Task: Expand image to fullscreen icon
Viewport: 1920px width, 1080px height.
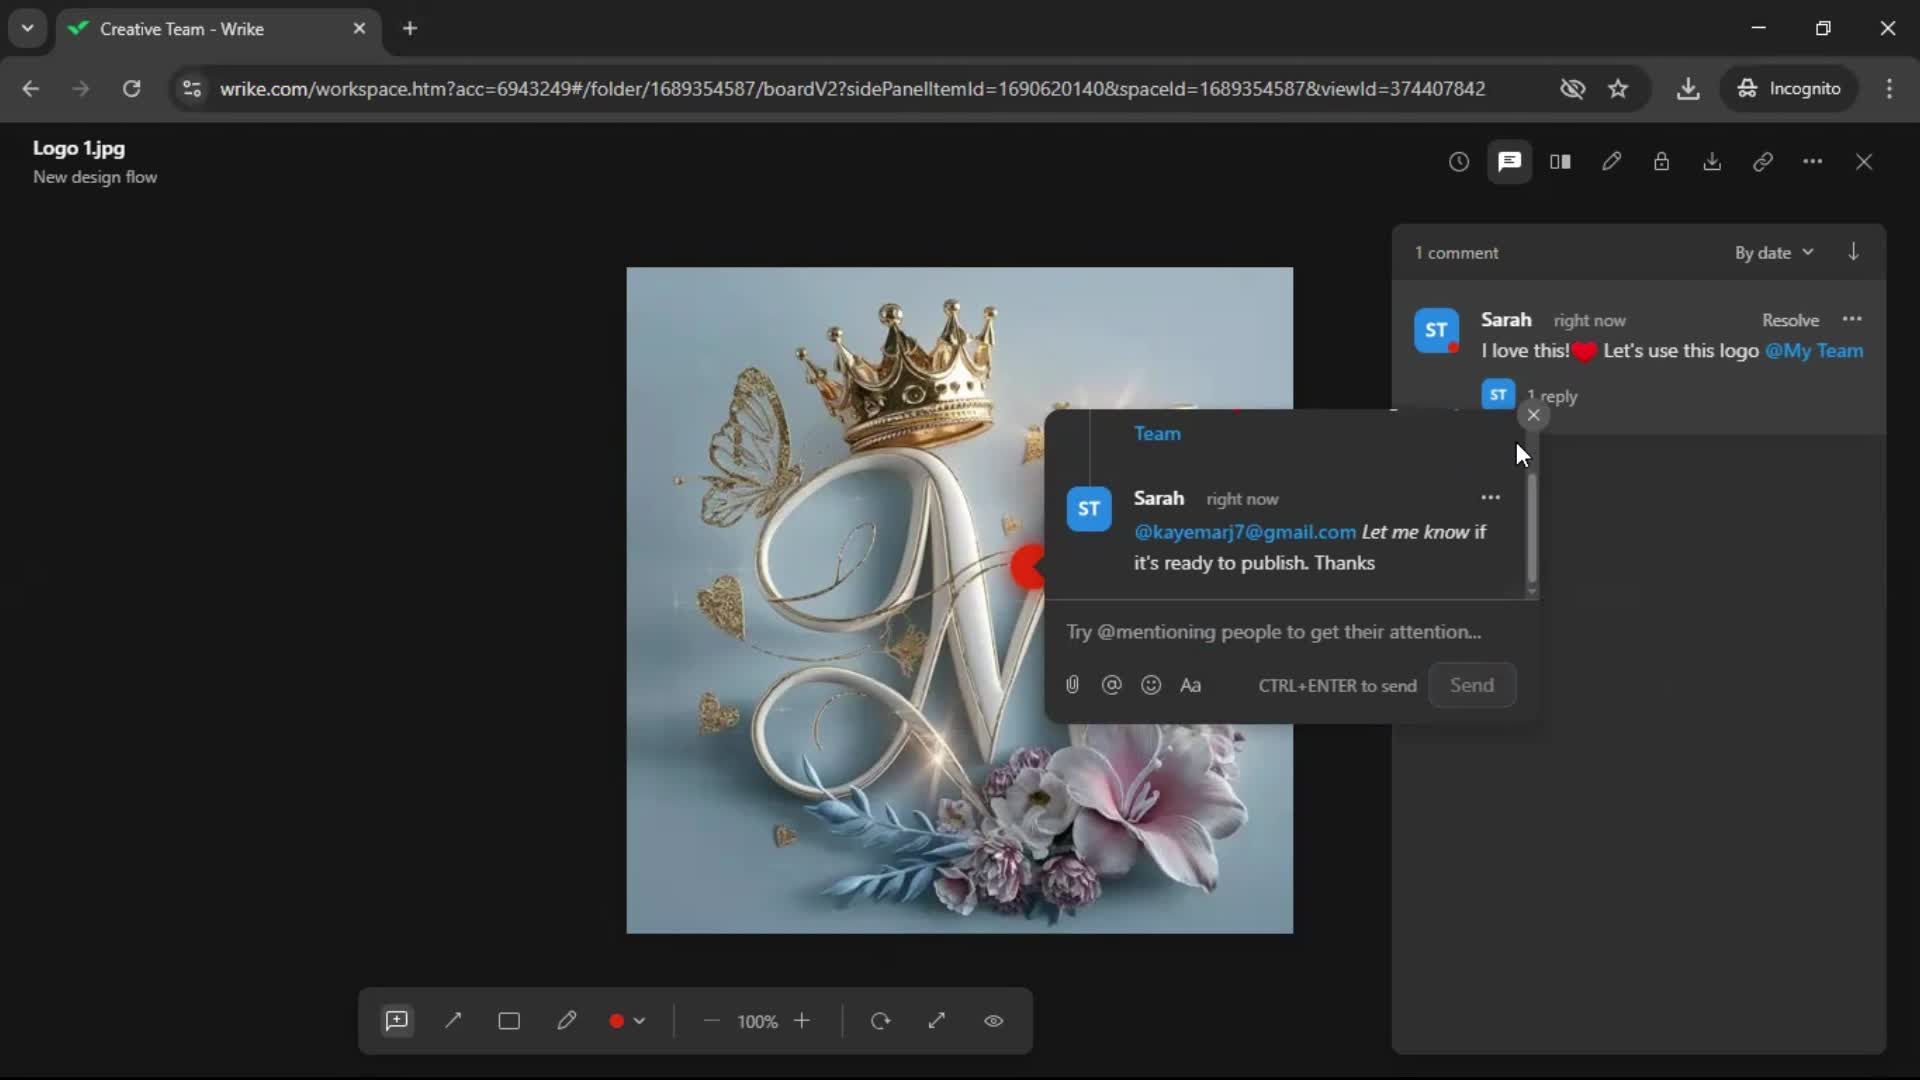Action: tap(937, 1021)
